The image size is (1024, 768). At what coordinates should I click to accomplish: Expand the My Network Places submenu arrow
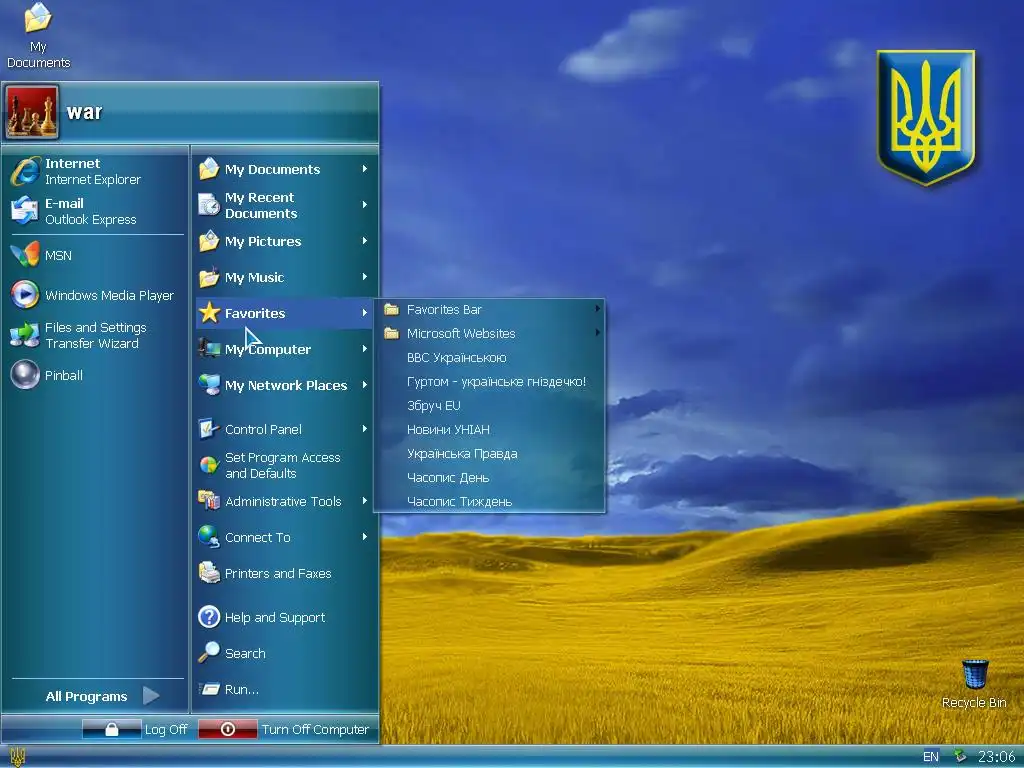(x=365, y=385)
